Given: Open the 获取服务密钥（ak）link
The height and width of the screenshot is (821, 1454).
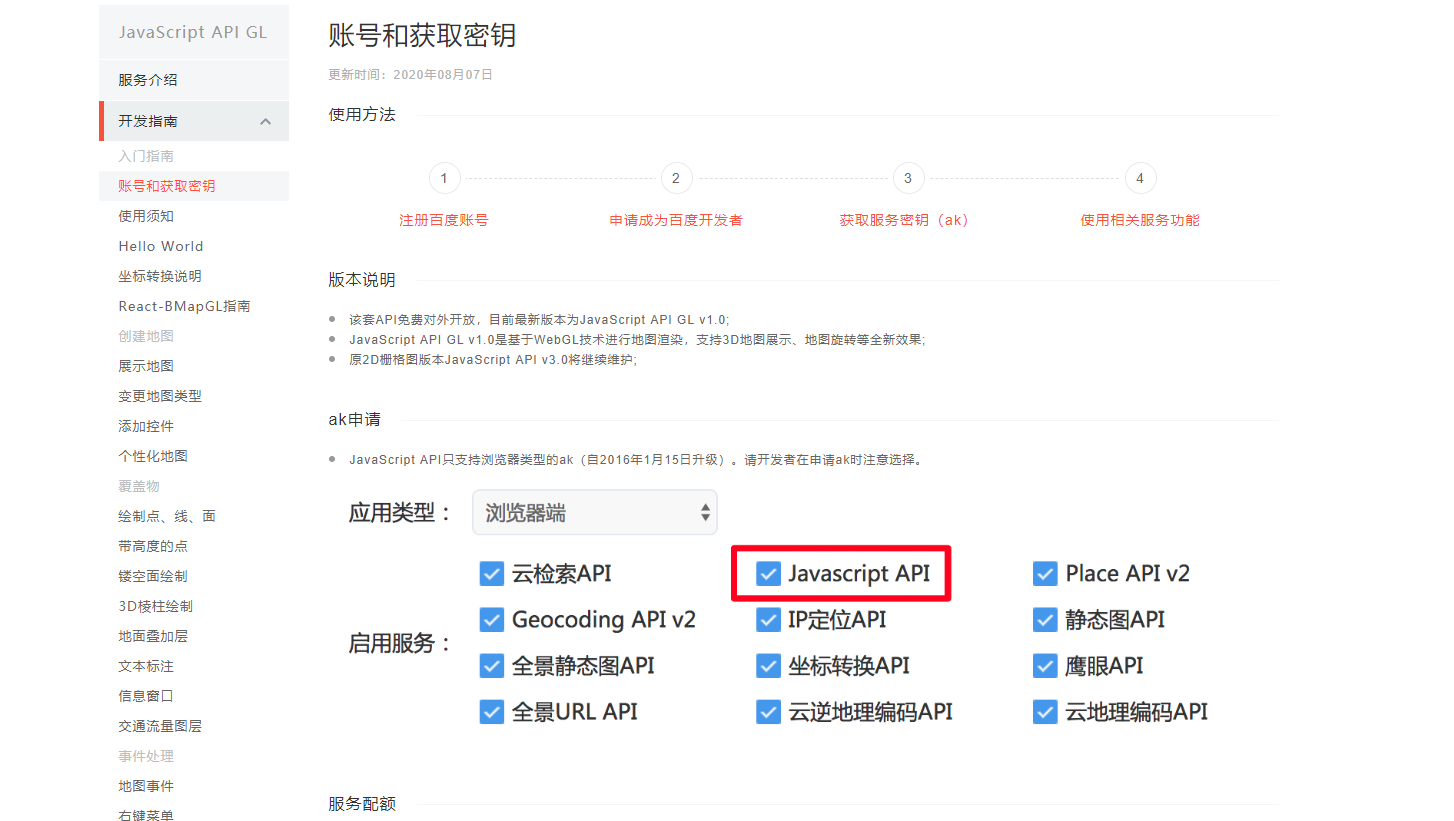Looking at the screenshot, I should click(905, 220).
